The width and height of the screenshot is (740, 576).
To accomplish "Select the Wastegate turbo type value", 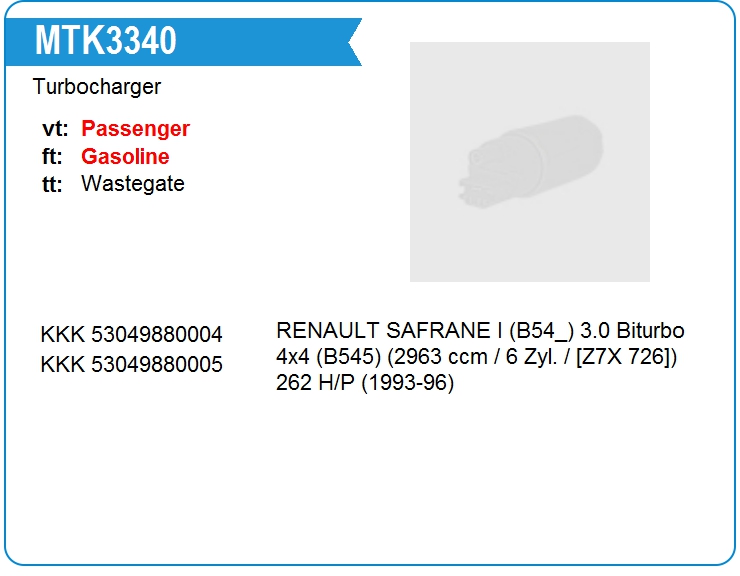I will pos(133,184).
